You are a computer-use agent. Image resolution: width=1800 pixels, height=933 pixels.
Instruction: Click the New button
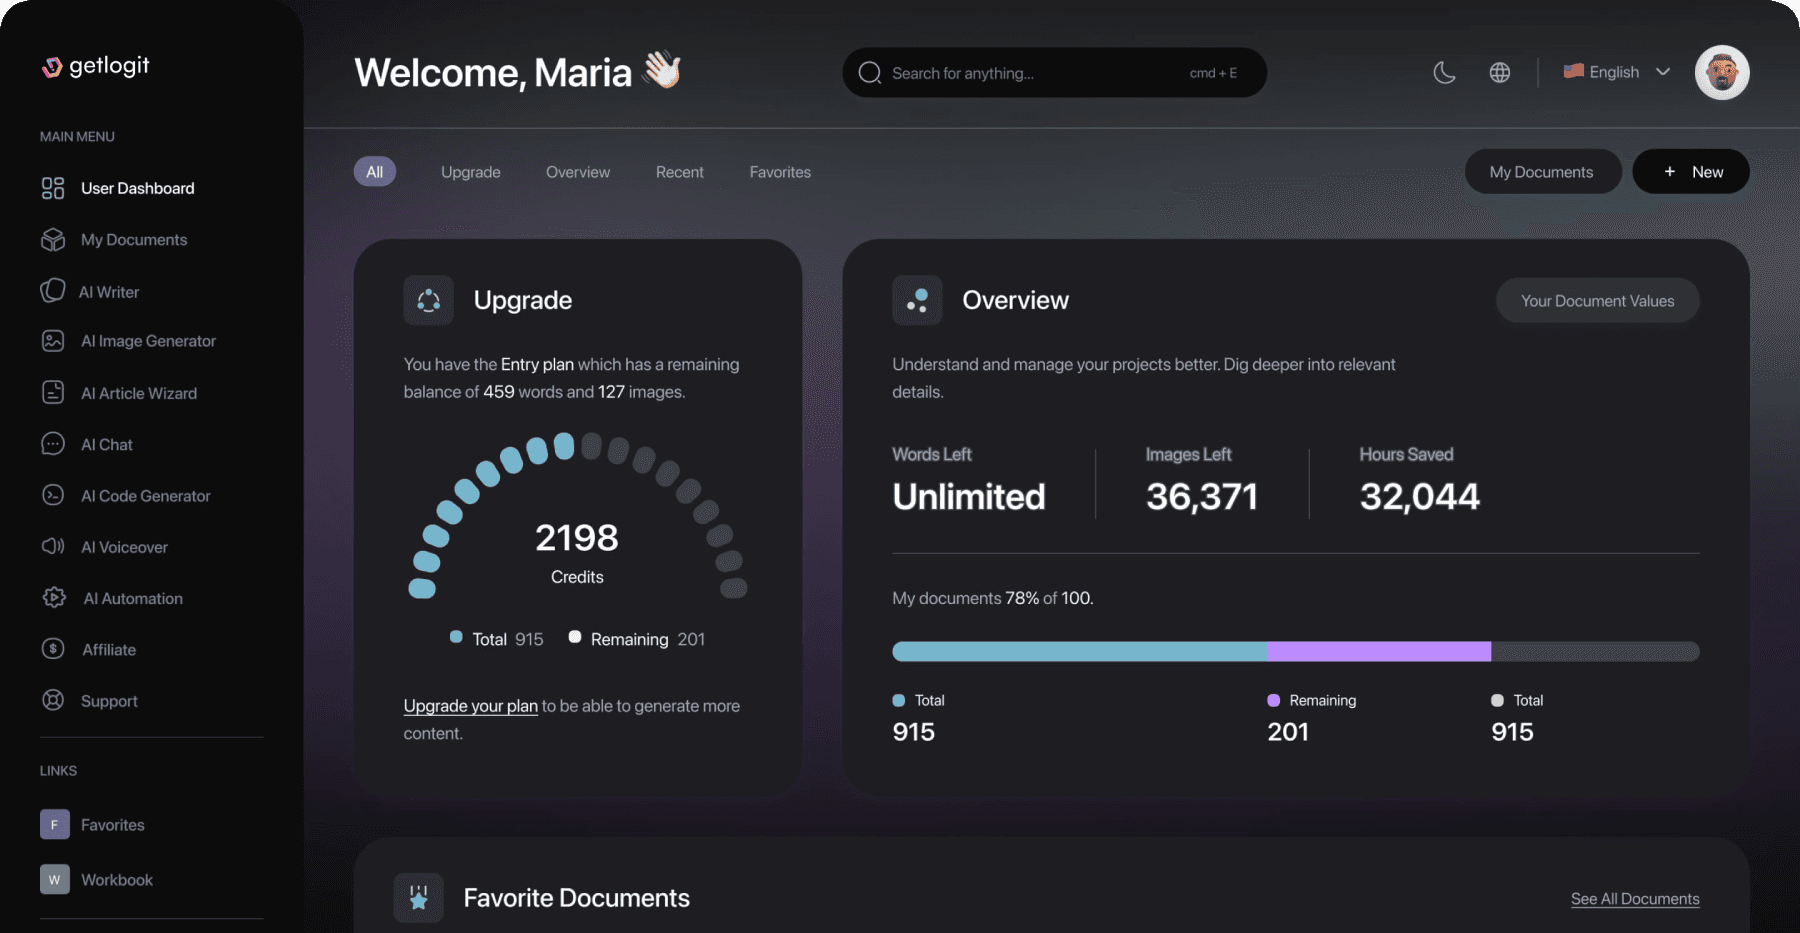pyautogui.click(x=1691, y=172)
